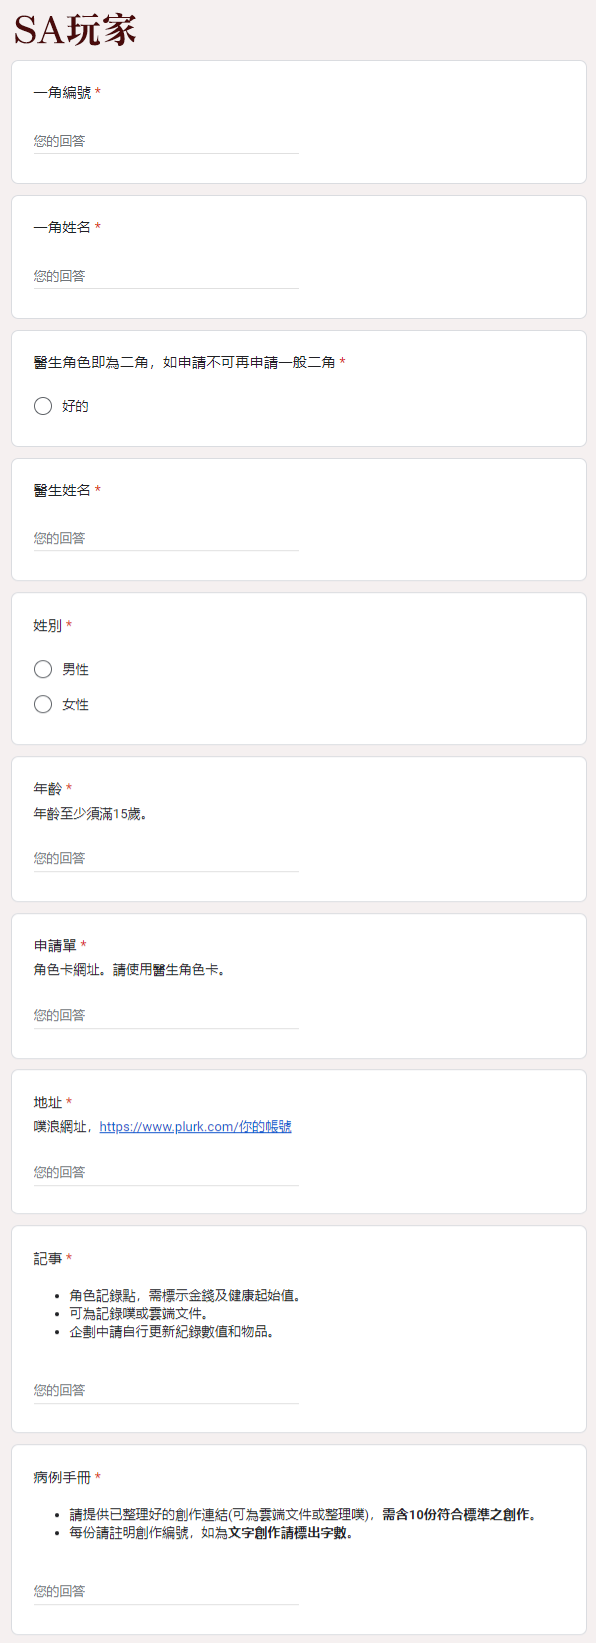This screenshot has height=1643, width=596.
Task: Focus the 病例手冊 answer field
Action: [166, 1591]
